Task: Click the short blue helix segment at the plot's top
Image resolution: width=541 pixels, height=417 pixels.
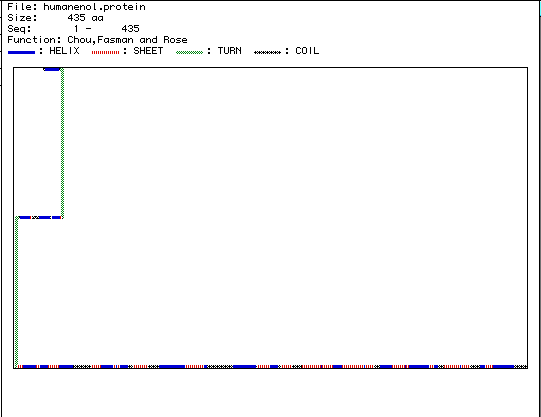Action: point(52,69)
